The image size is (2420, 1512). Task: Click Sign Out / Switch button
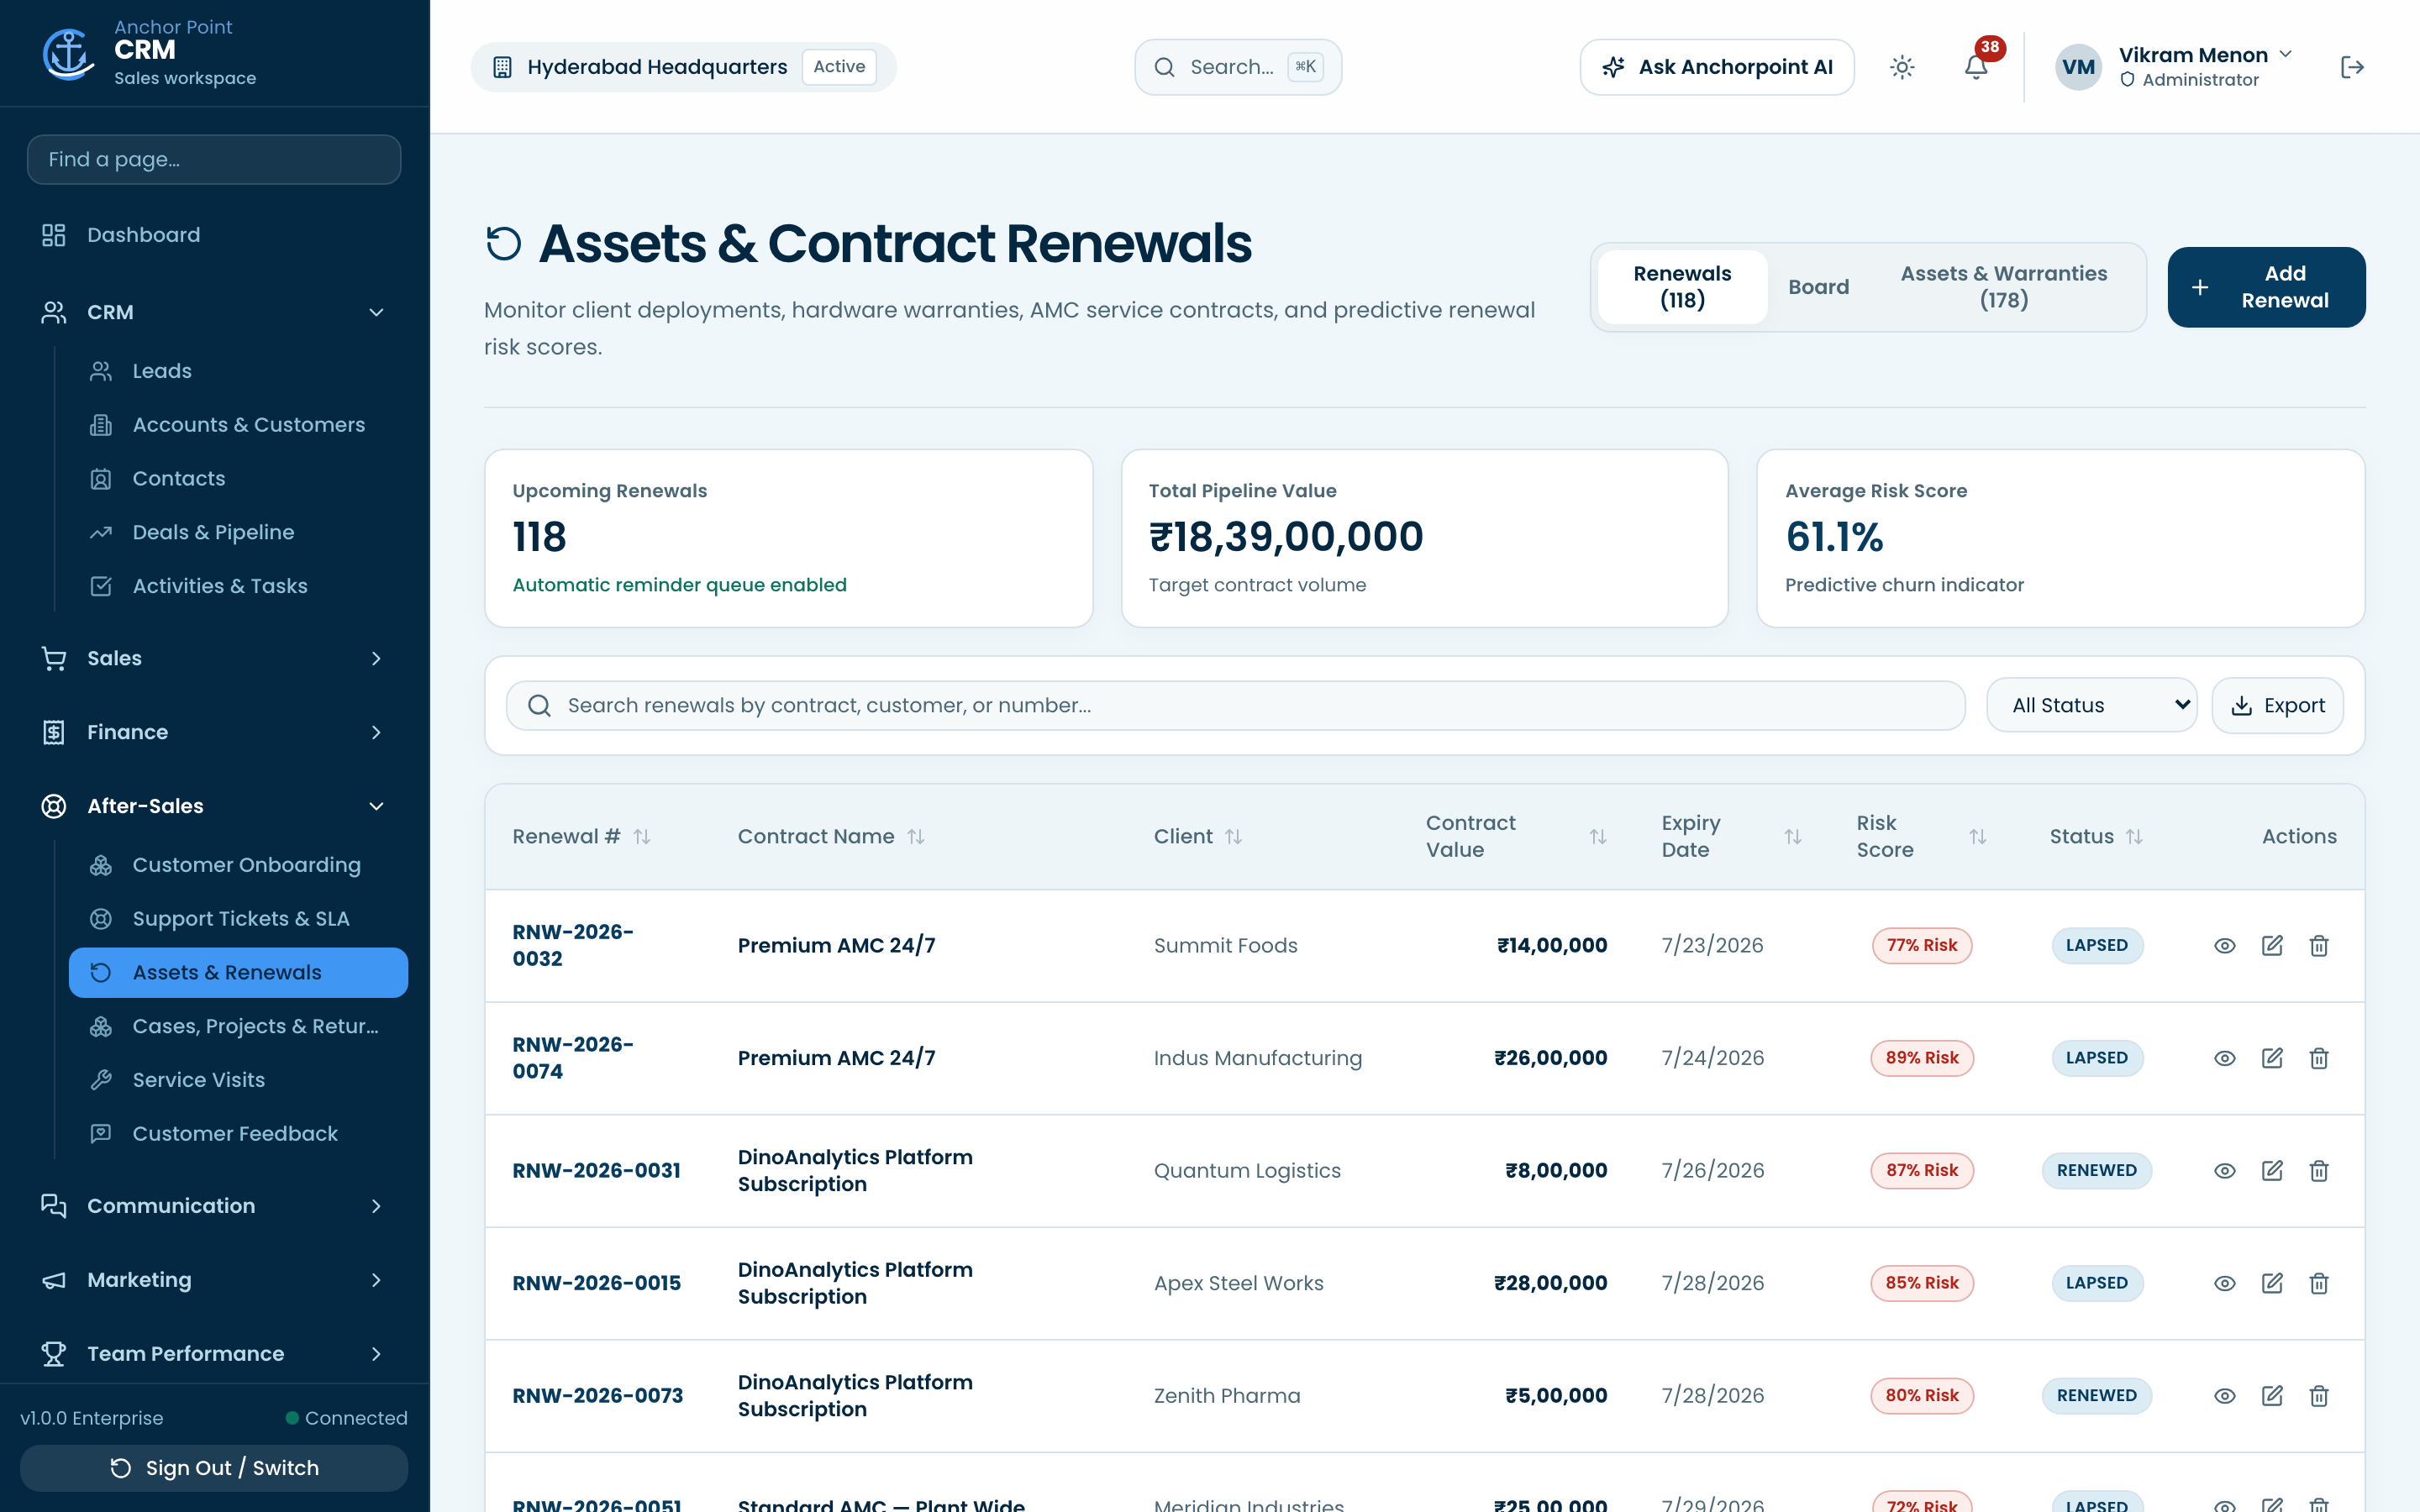pos(214,1467)
